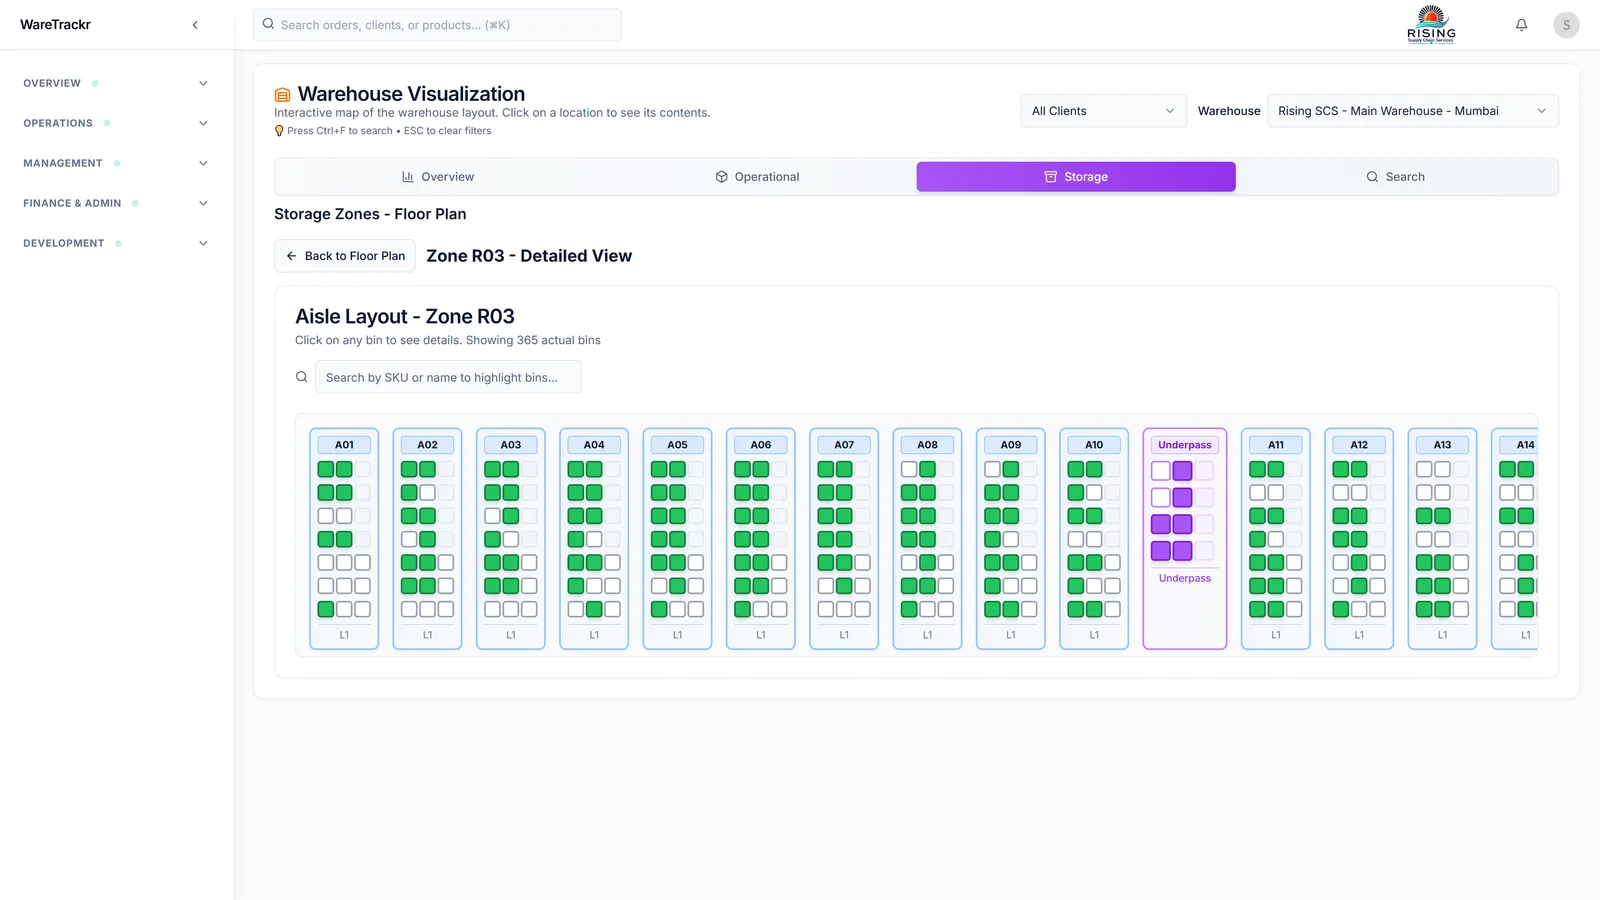
Task: Click the A13 aisle header
Action: tap(1442, 445)
